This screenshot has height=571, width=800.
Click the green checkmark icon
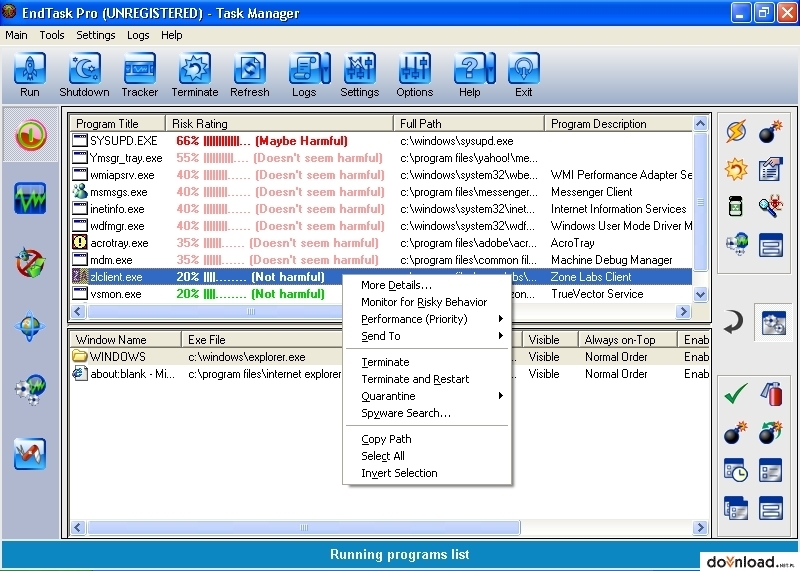(736, 393)
